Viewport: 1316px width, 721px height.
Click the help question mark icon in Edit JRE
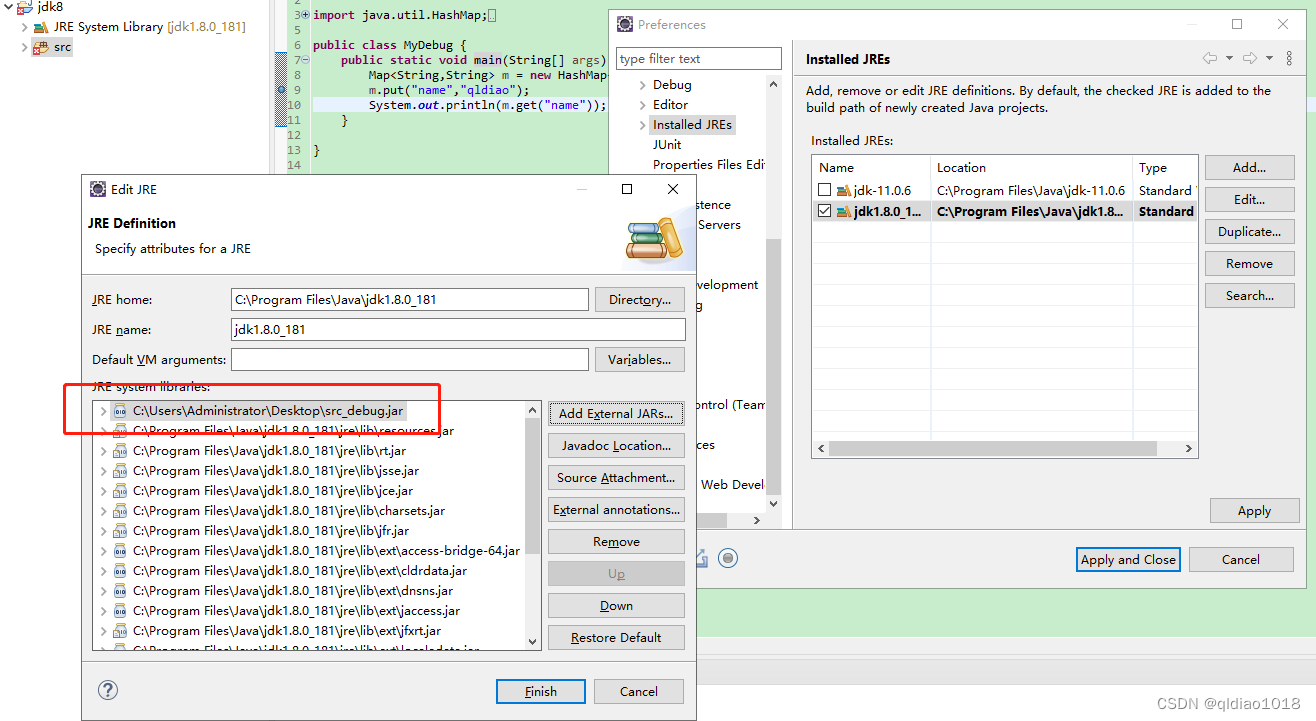[107, 690]
